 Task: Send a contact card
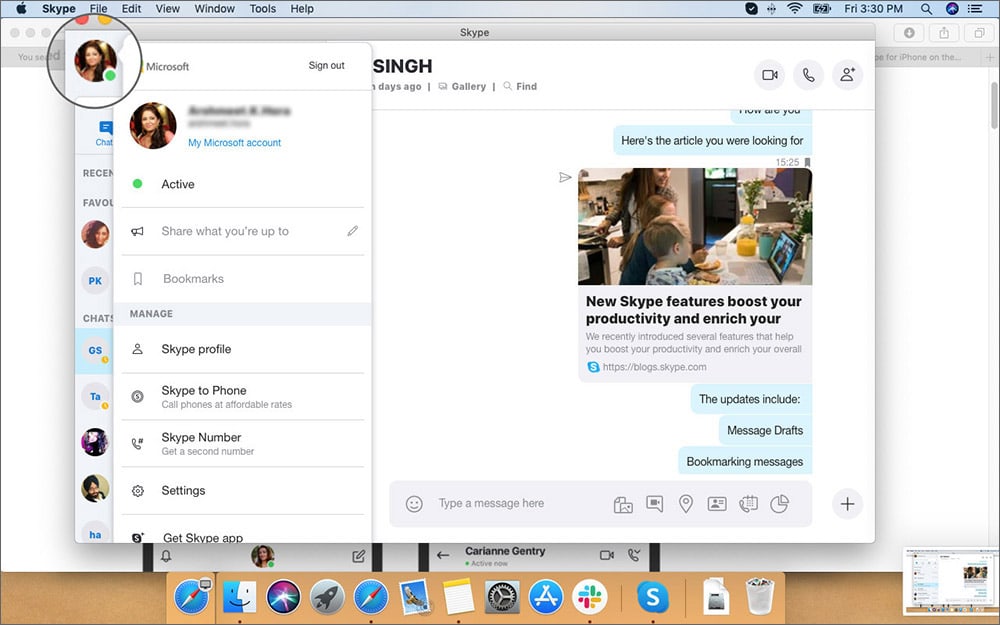[717, 504]
